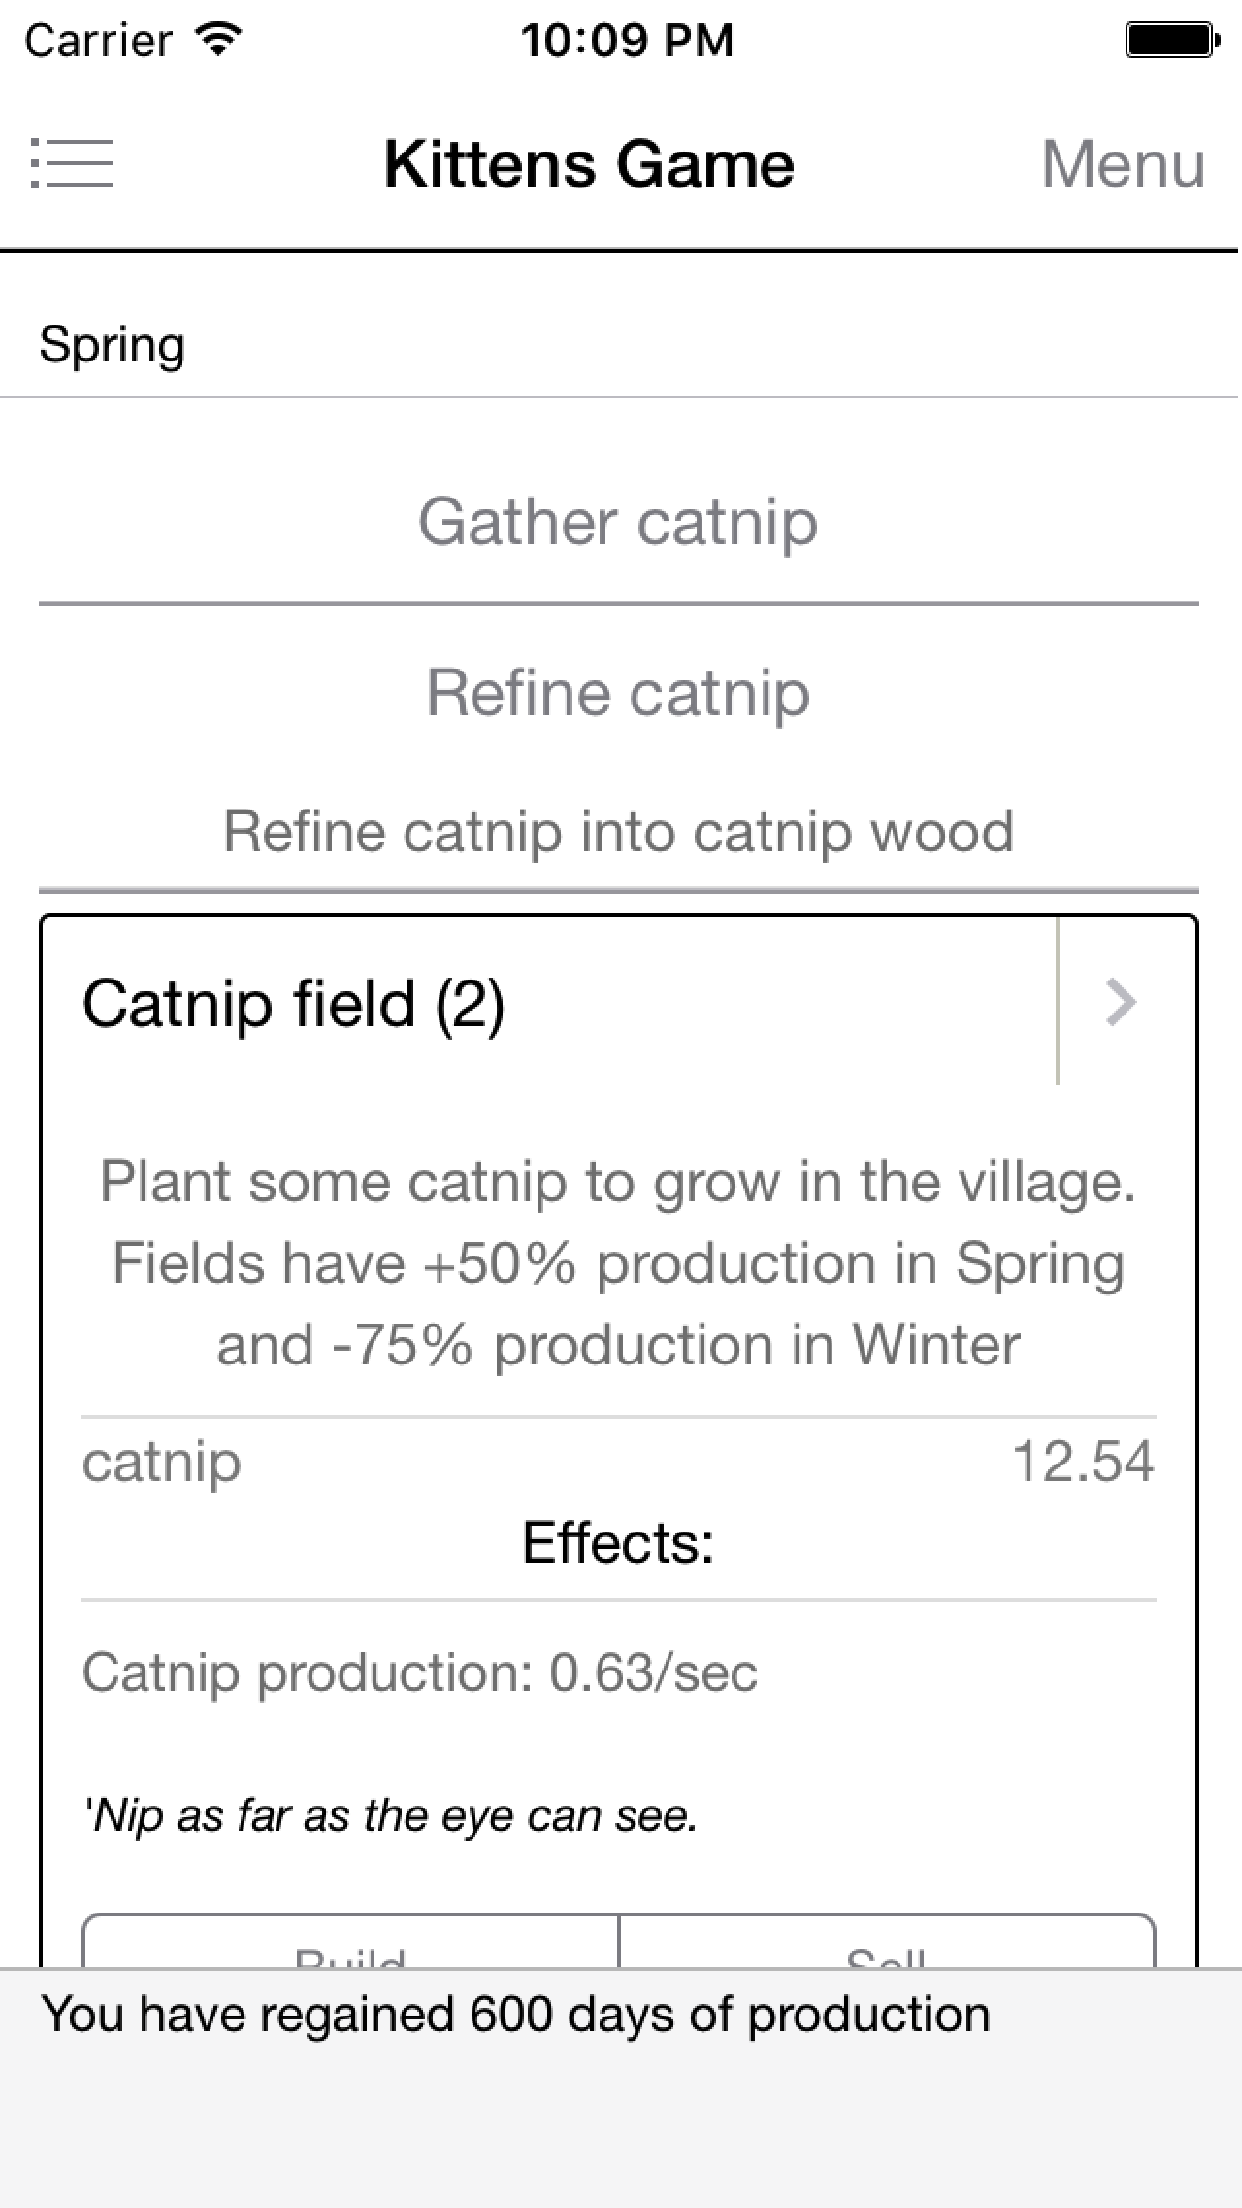
Task: Click the catnip cost value 12.54
Action: pyautogui.click(x=1083, y=1462)
